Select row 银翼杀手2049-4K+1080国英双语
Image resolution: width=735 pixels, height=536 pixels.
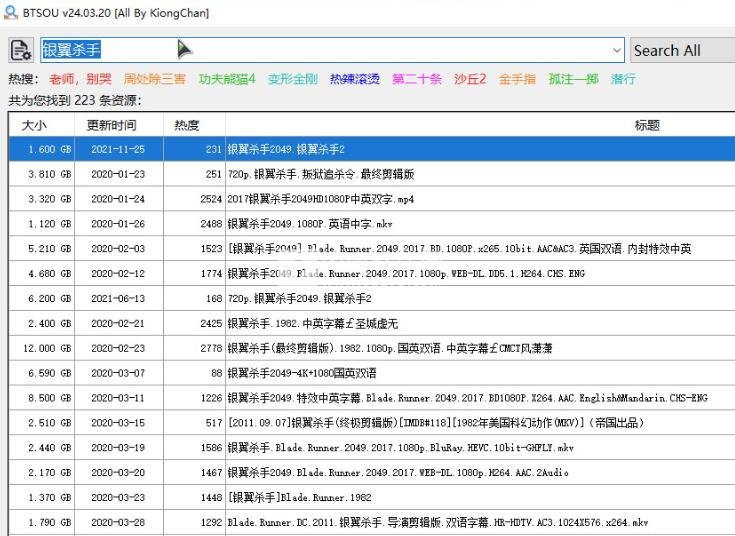pyautogui.click(x=372, y=373)
